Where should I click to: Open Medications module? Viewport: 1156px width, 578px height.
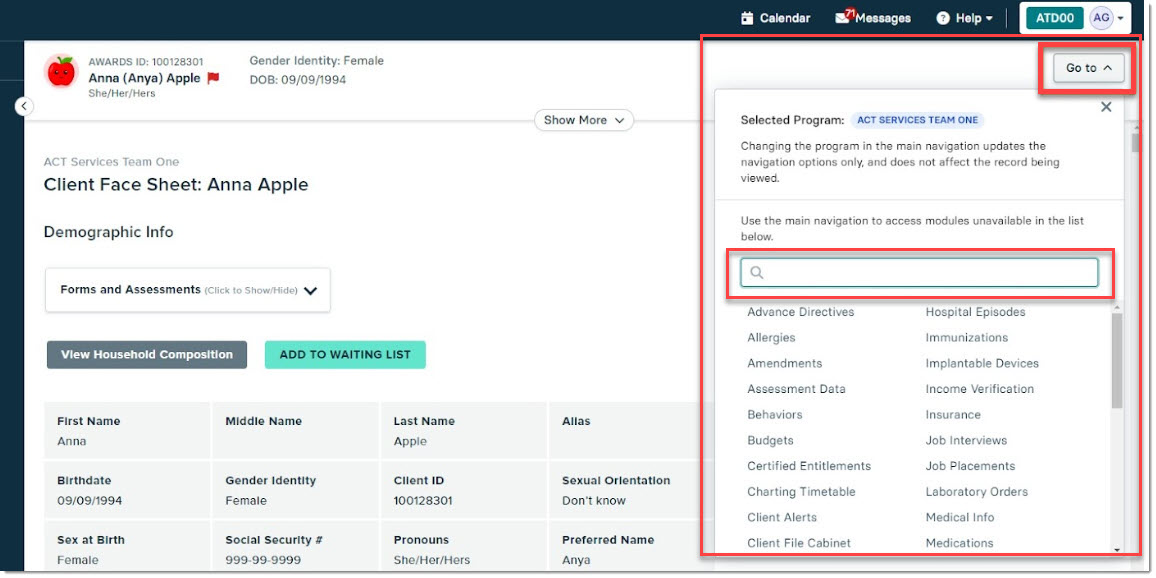click(x=960, y=543)
